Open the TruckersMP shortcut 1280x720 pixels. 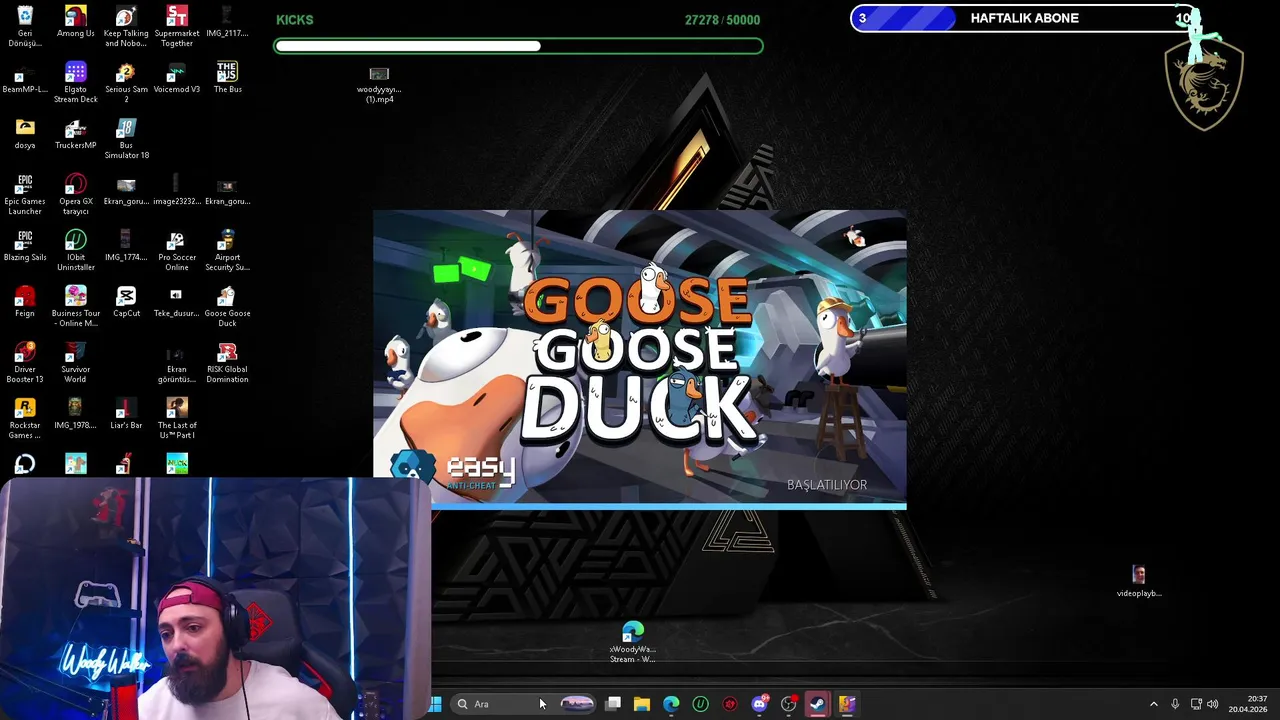75,134
